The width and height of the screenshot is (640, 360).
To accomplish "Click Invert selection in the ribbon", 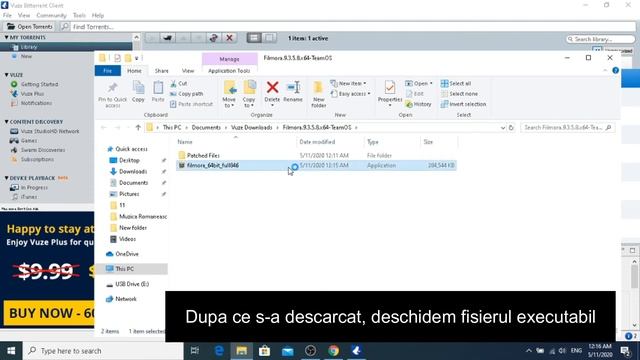I will coord(463,104).
